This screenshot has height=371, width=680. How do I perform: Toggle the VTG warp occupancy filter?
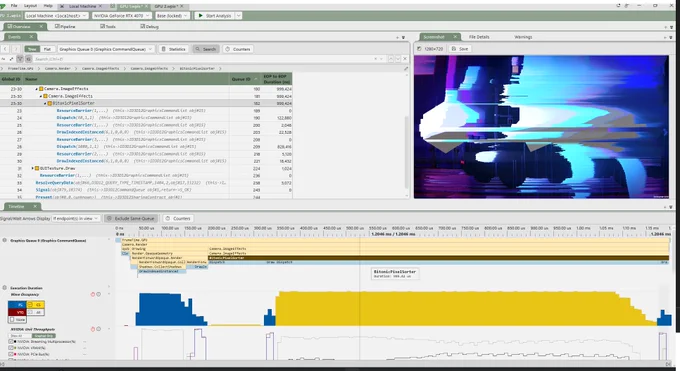pos(17,312)
